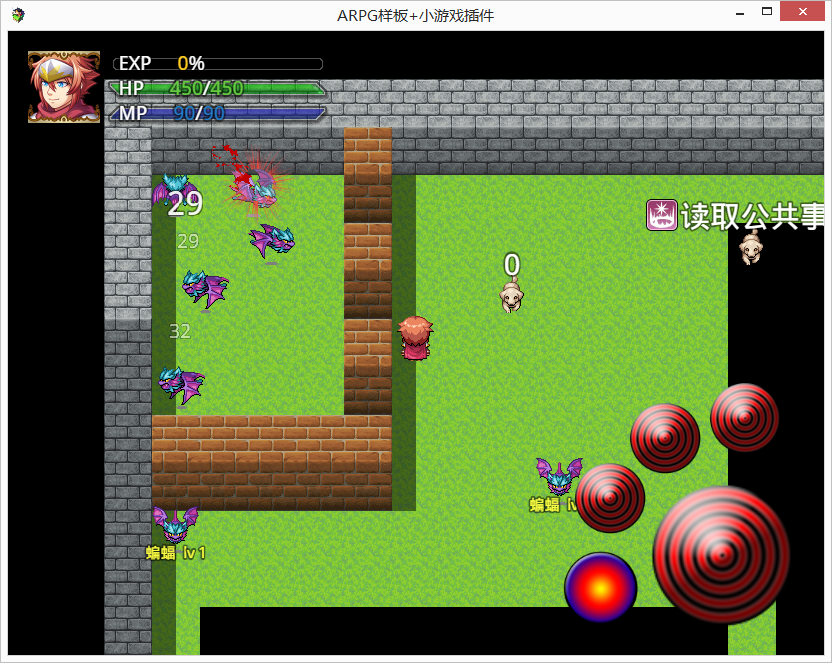This screenshot has height=663, width=832.
Task: Click the EXP 0% progress bar
Action: tap(218, 64)
